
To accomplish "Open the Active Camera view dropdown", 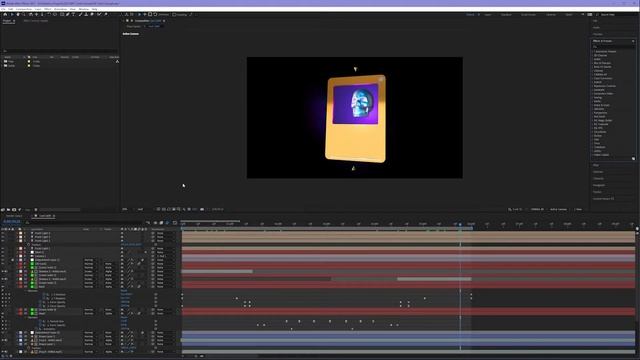I will click(x=558, y=209).
